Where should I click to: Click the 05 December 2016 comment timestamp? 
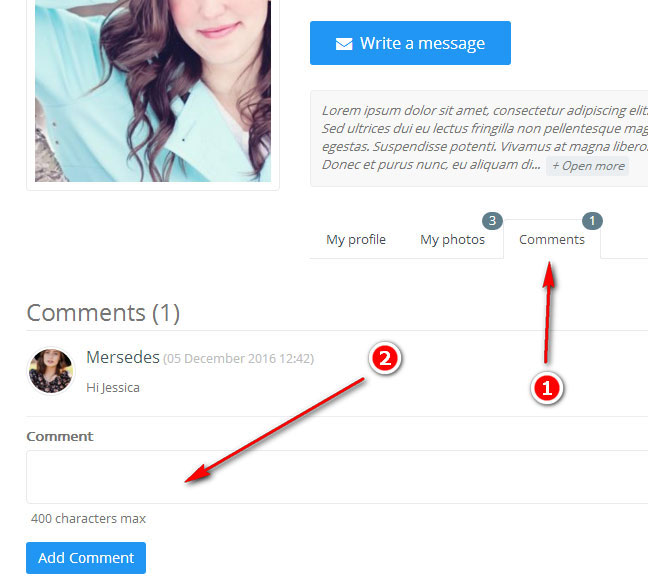[x=238, y=358]
